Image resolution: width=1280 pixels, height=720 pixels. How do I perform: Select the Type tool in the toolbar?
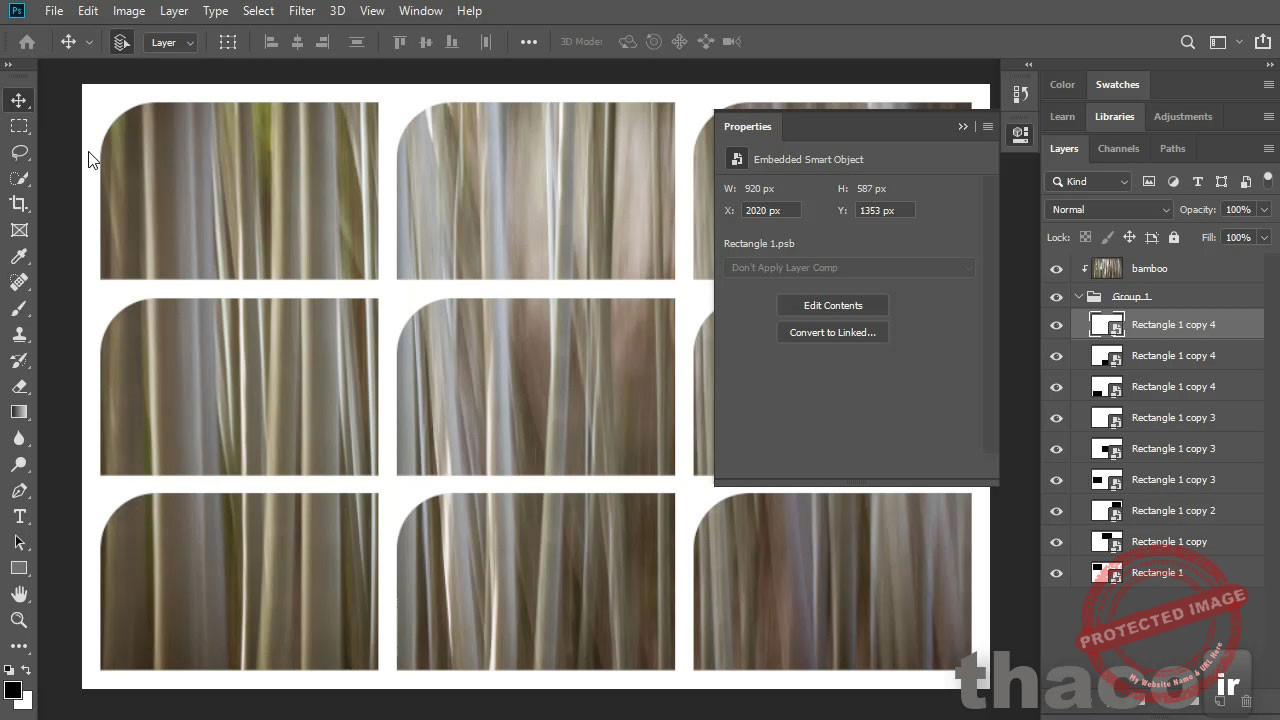tap(18, 517)
